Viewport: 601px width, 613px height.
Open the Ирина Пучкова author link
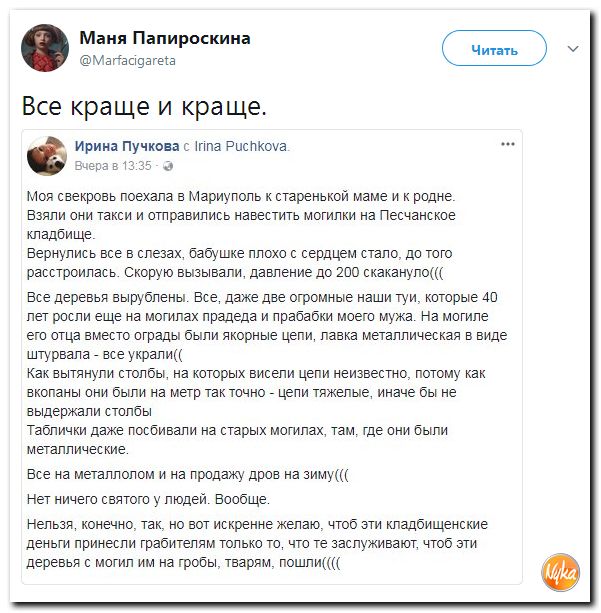[126, 146]
